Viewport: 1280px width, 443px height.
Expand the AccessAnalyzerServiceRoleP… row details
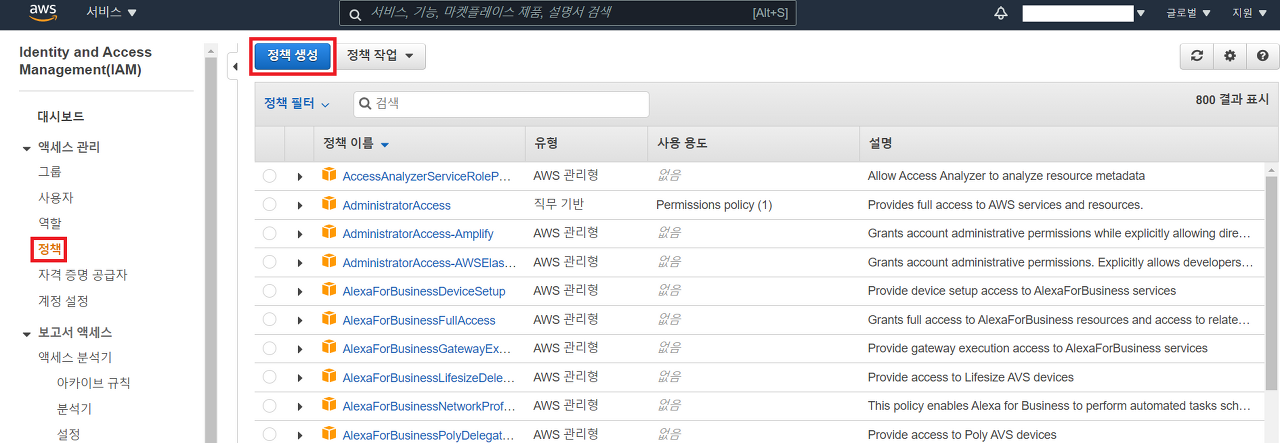click(x=299, y=176)
